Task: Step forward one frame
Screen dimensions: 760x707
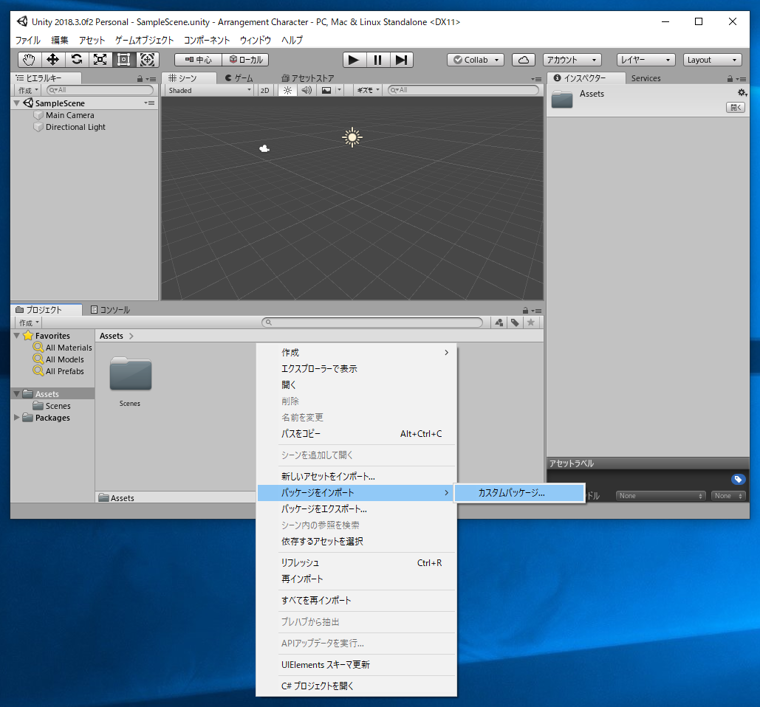Action: (401, 60)
